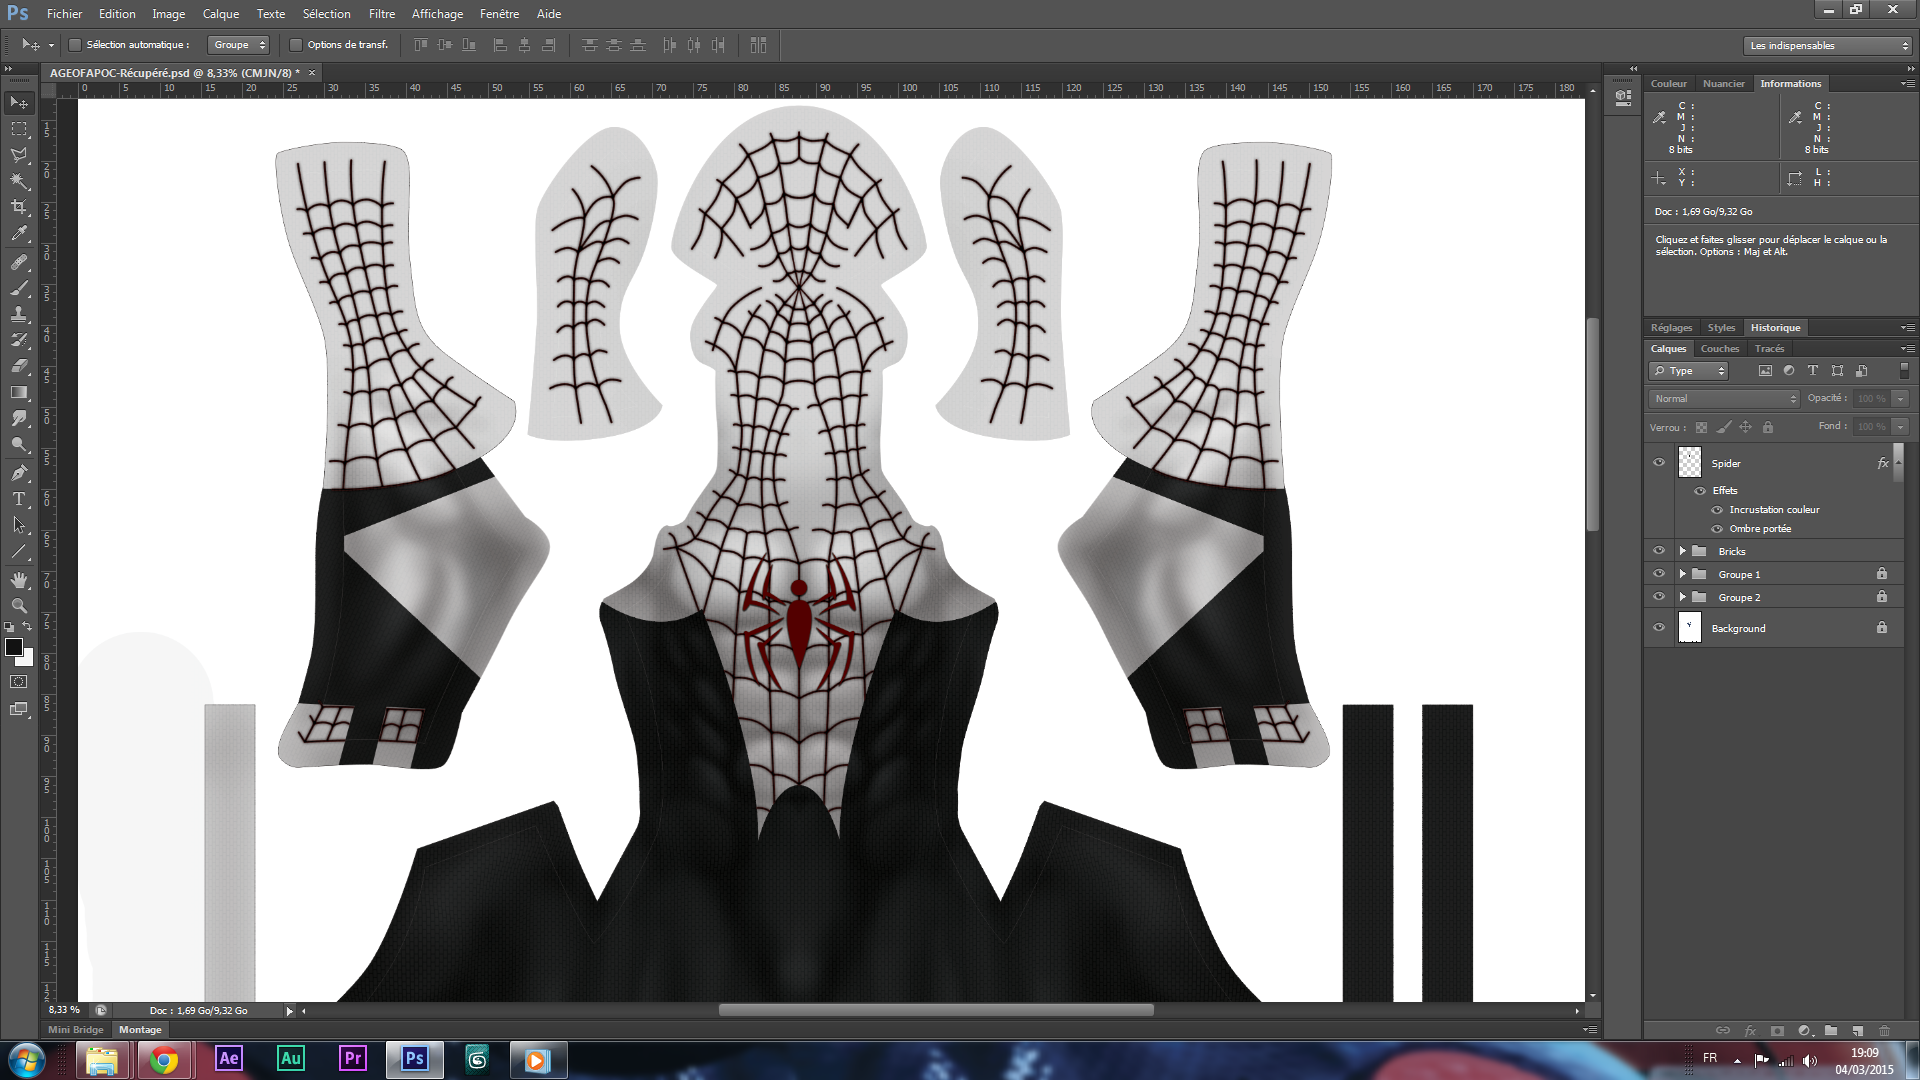Enable Sélection automatique checkbox
This screenshot has height=1080, width=1920.
coord(74,45)
